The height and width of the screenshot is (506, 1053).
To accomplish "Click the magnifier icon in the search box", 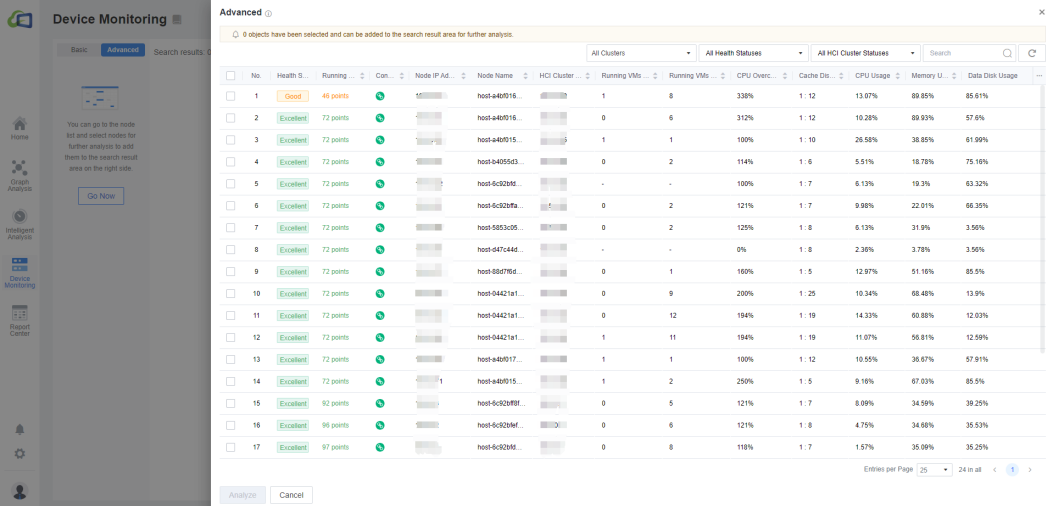I will pos(1006,53).
